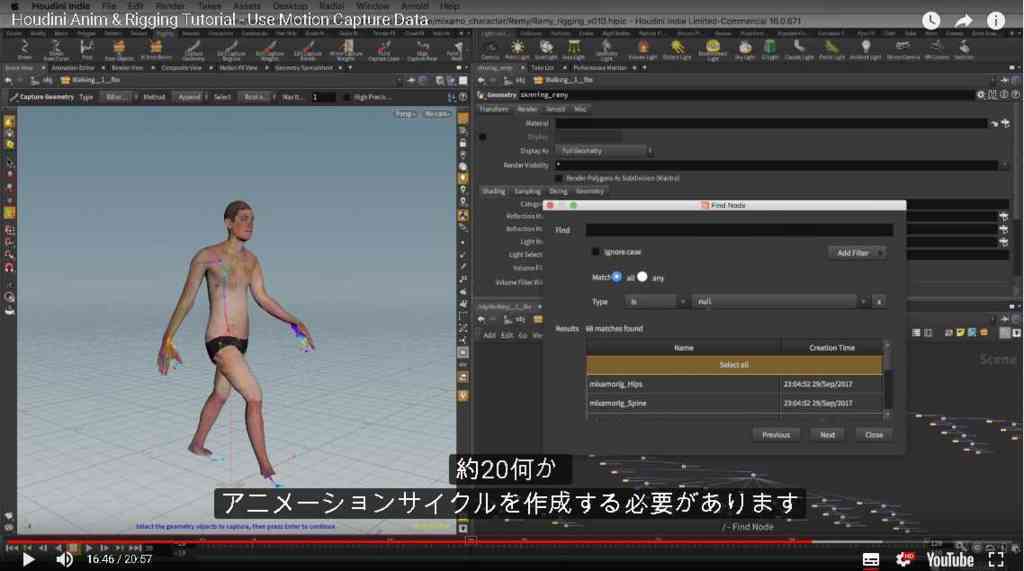Screen dimensions: 1024x571
Task: Click the Capture Geometry shelf tool
Action: 193,50
